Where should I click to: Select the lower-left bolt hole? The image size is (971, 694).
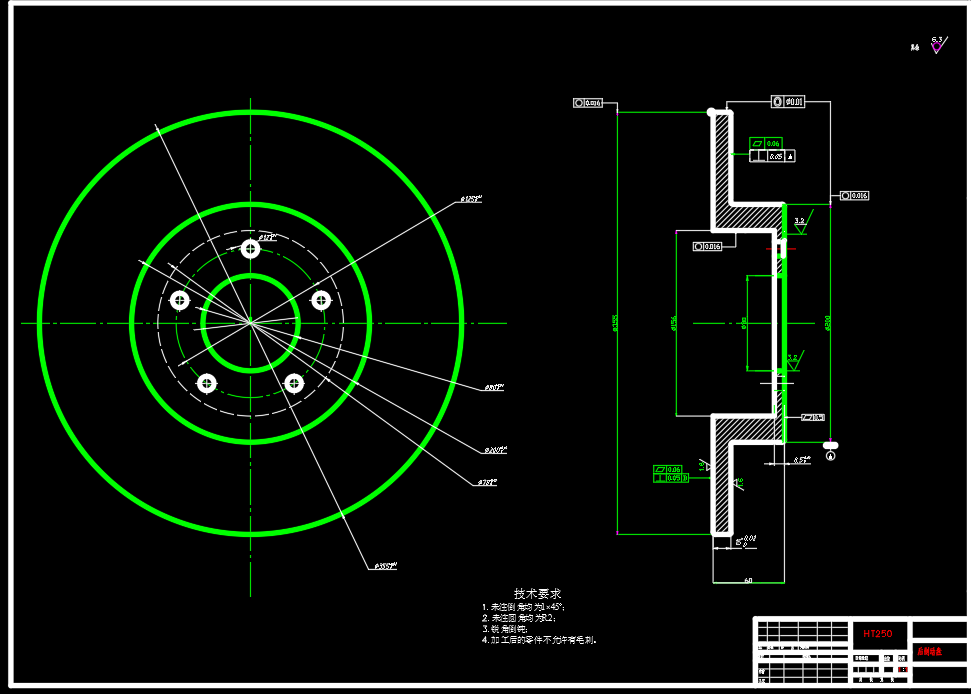point(207,384)
